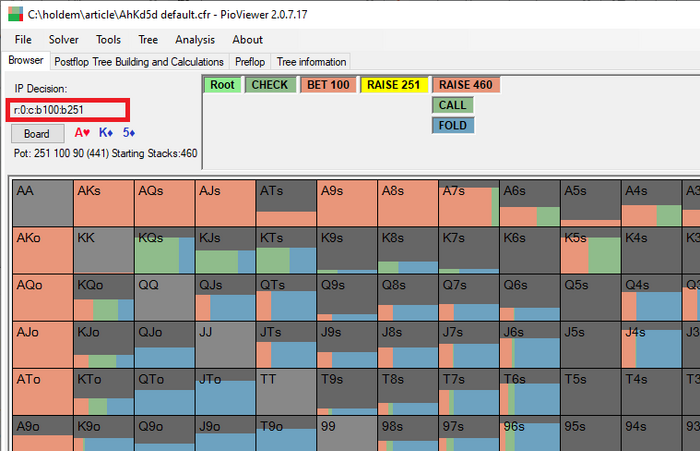Select the Q4s hand cell
The image size is (700, 451).
(x=651, y=298)
